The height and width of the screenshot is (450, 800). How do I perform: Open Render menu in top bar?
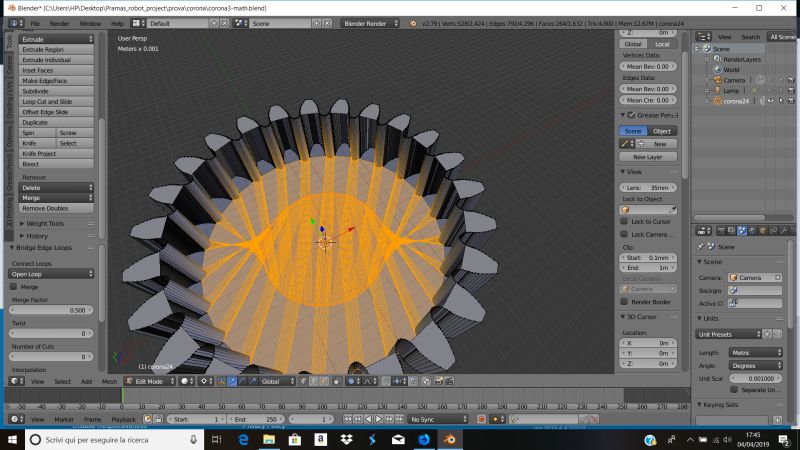coord(59,23)
